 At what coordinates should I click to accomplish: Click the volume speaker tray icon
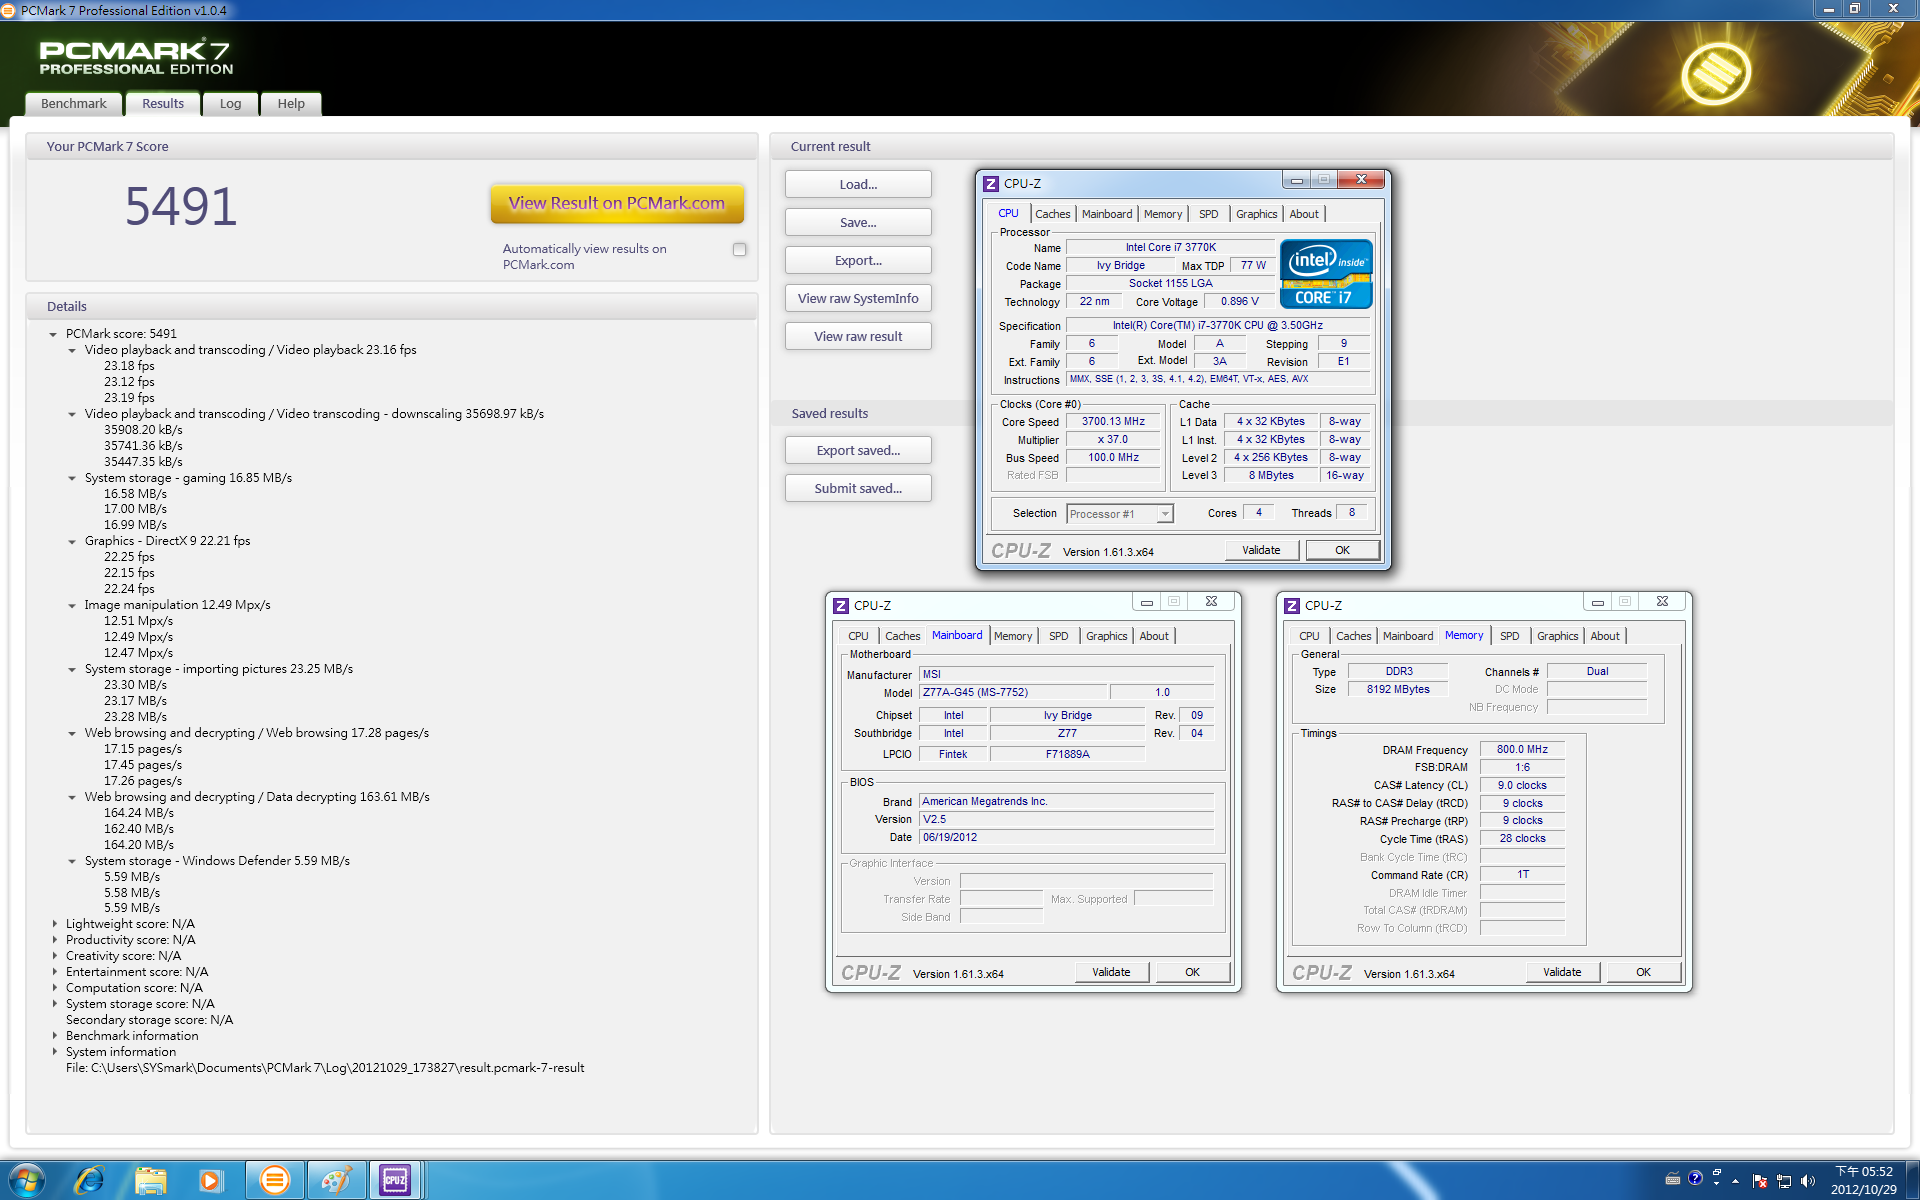pos(1807,1181)
